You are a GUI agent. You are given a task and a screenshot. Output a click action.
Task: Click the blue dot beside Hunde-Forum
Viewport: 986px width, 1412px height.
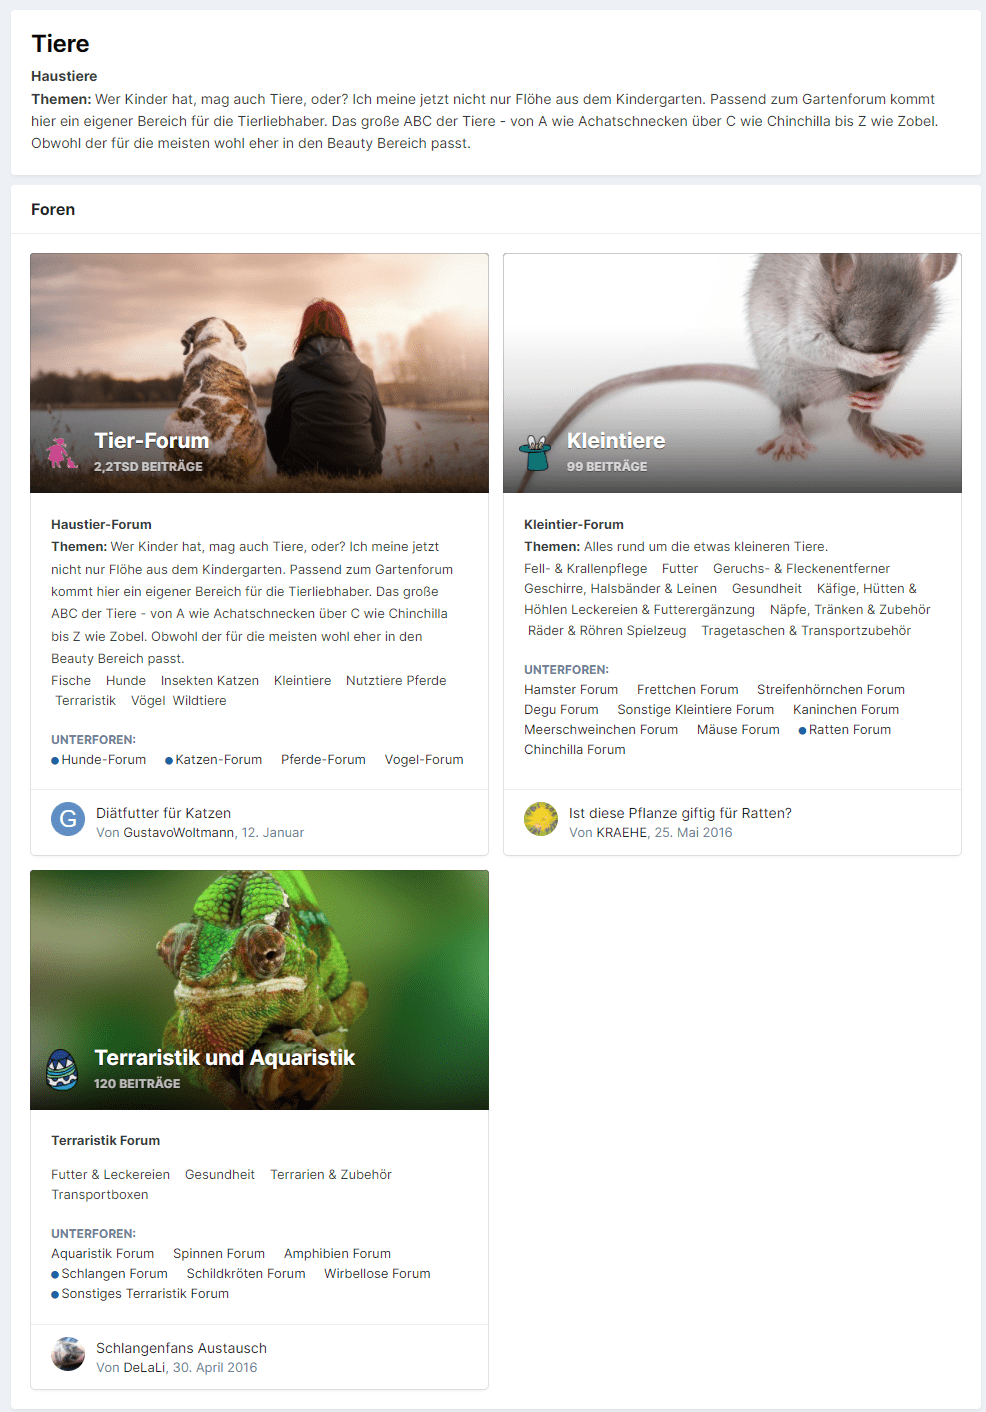pos(55,760)
